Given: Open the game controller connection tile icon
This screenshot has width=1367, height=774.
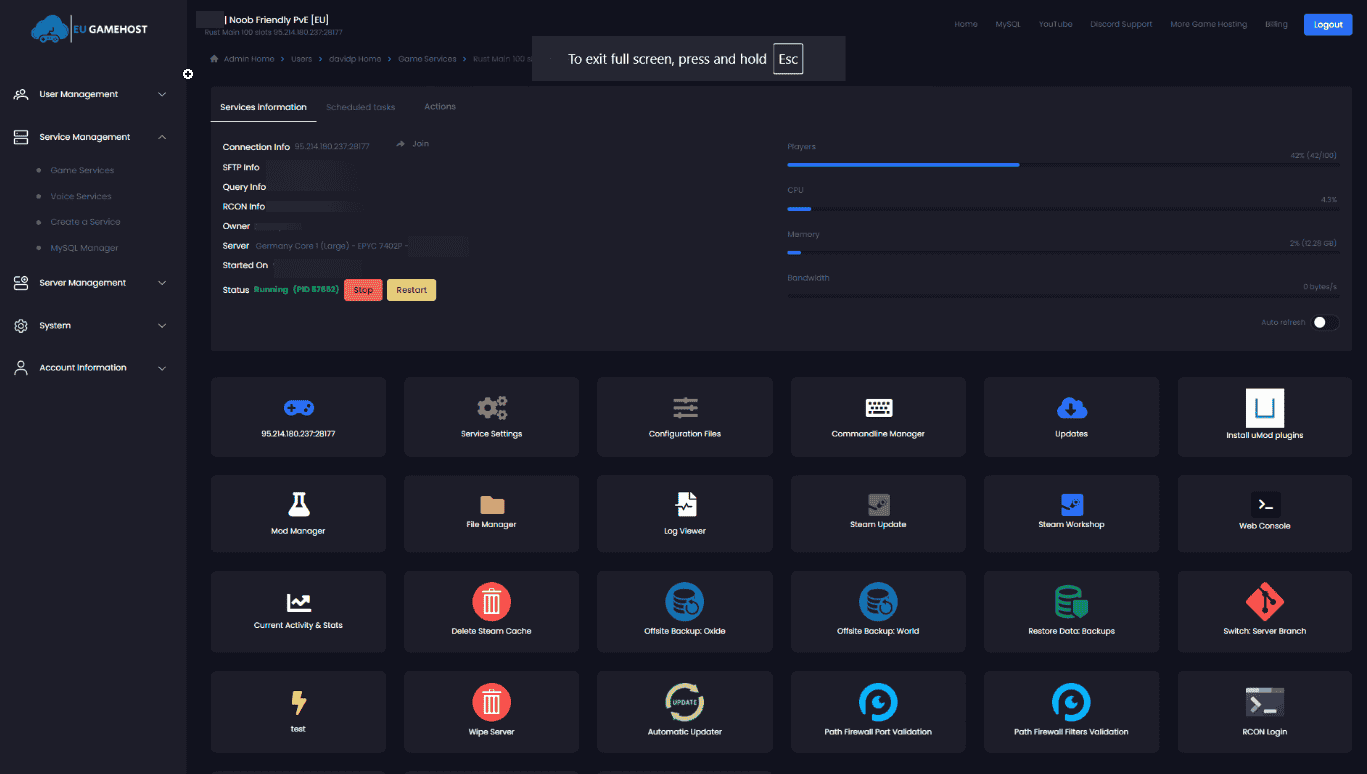Looking at the screenshot, I should point(298,408).
